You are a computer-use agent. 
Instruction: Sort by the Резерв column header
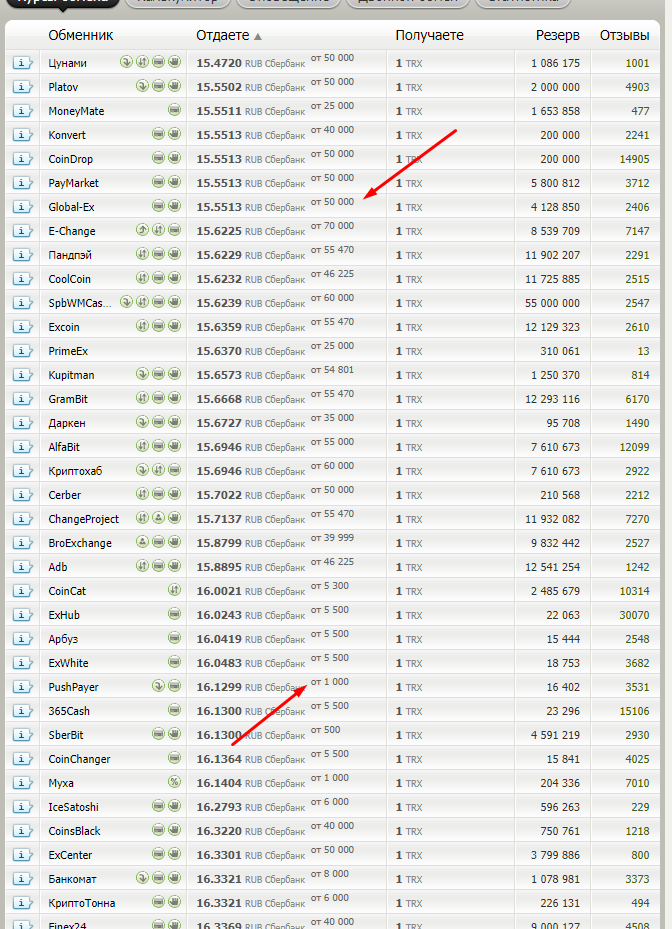coord(558,36)
